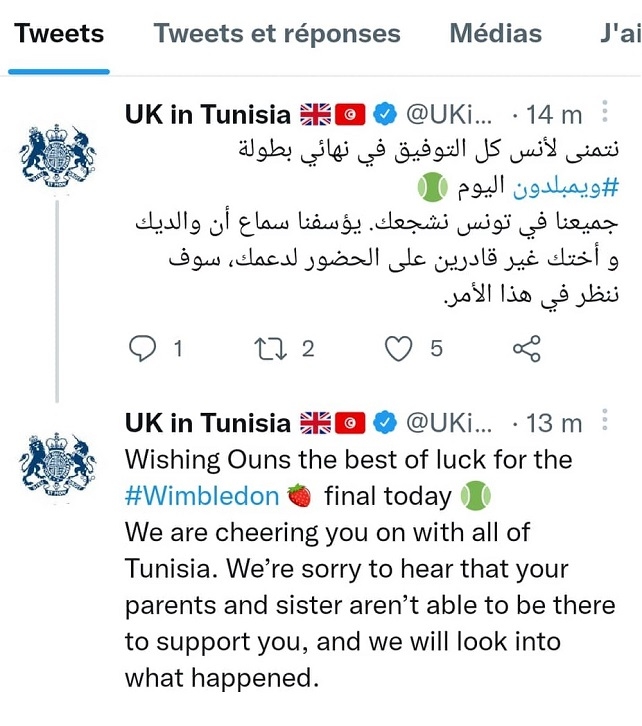Open more options menu on second tweet
This screenshot has width=642, height=726.
coord(605,420)
